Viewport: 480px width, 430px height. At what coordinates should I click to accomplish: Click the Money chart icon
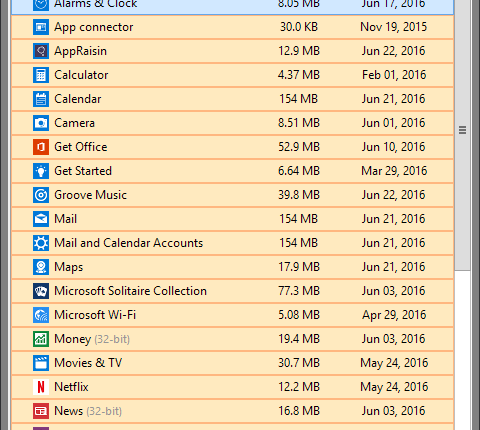(41, 339)
